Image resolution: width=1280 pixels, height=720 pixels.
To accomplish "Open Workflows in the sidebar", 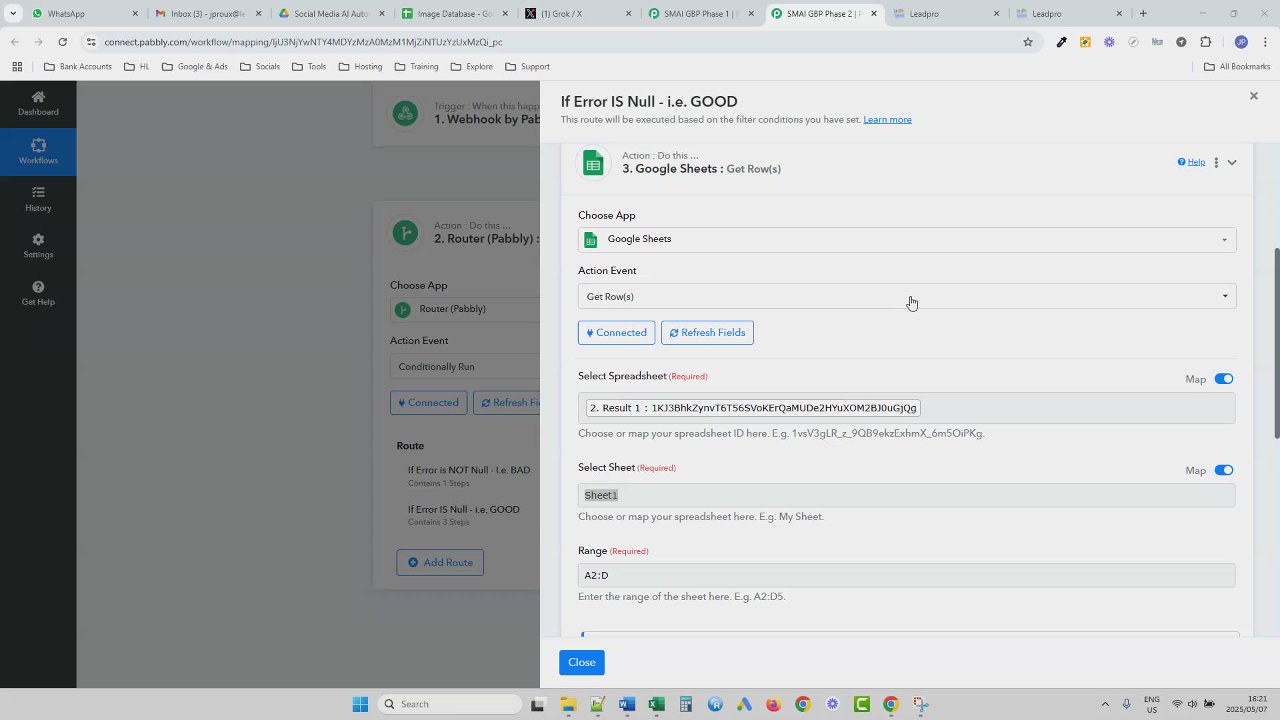I will [38, 152].
